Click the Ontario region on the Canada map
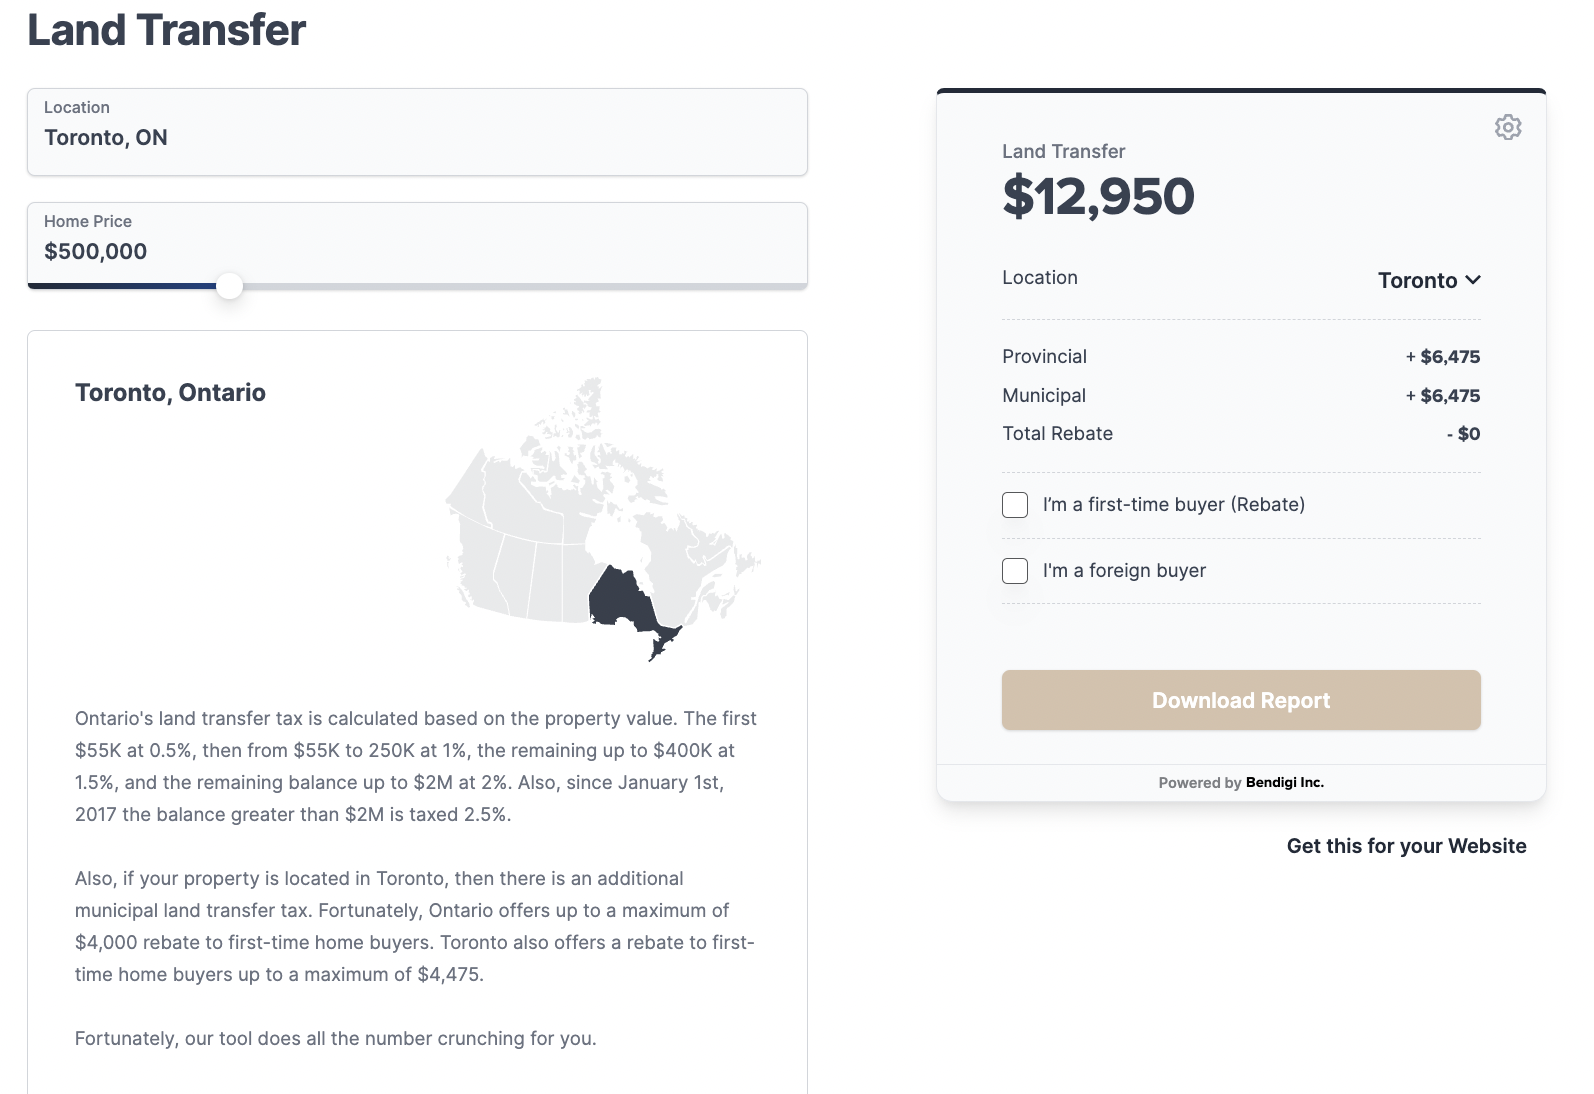Viewport: 1594px width, 1094px height. tap(625, 600)
